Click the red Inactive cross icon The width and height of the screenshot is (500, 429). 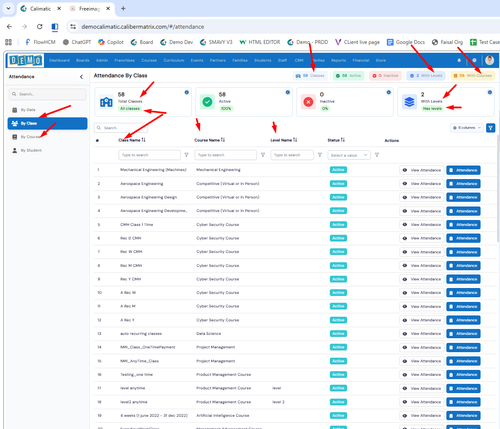[308, 102]
